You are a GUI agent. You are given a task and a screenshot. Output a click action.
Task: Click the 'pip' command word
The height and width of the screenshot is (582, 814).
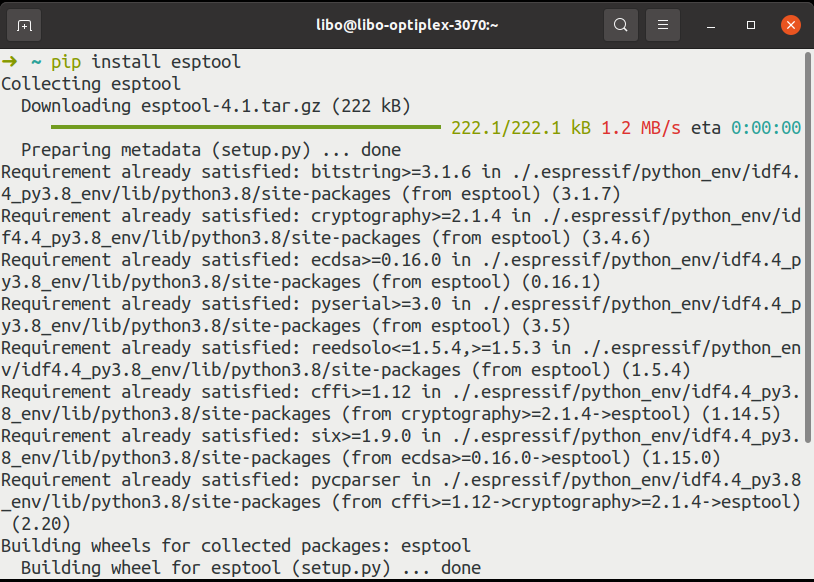66,63
